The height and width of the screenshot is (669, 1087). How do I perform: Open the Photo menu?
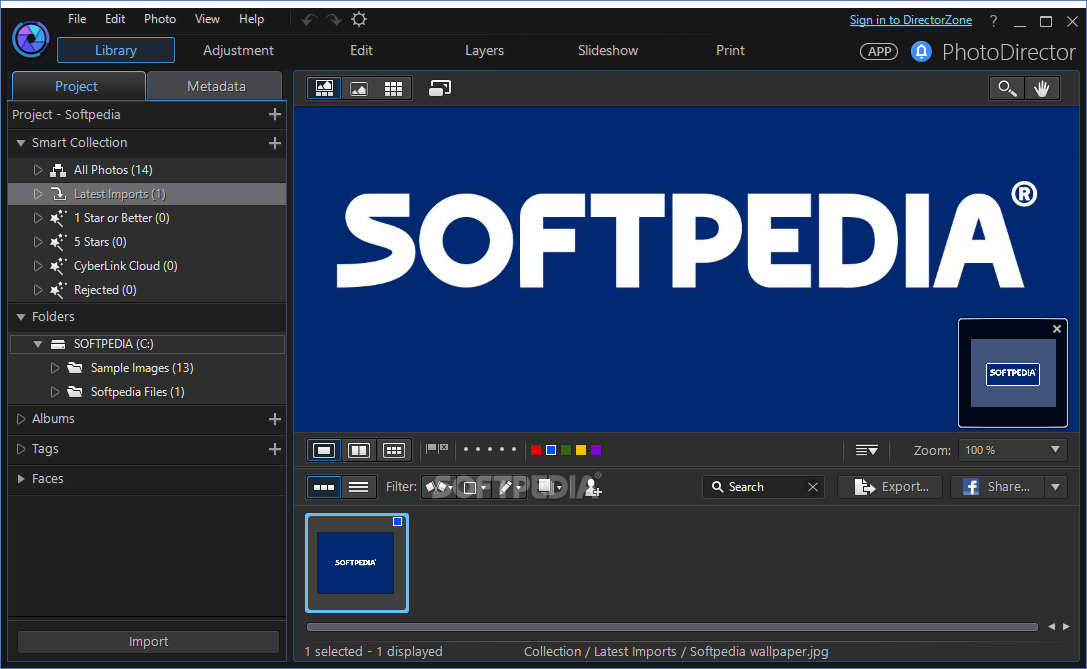click(x=160, y=19)
